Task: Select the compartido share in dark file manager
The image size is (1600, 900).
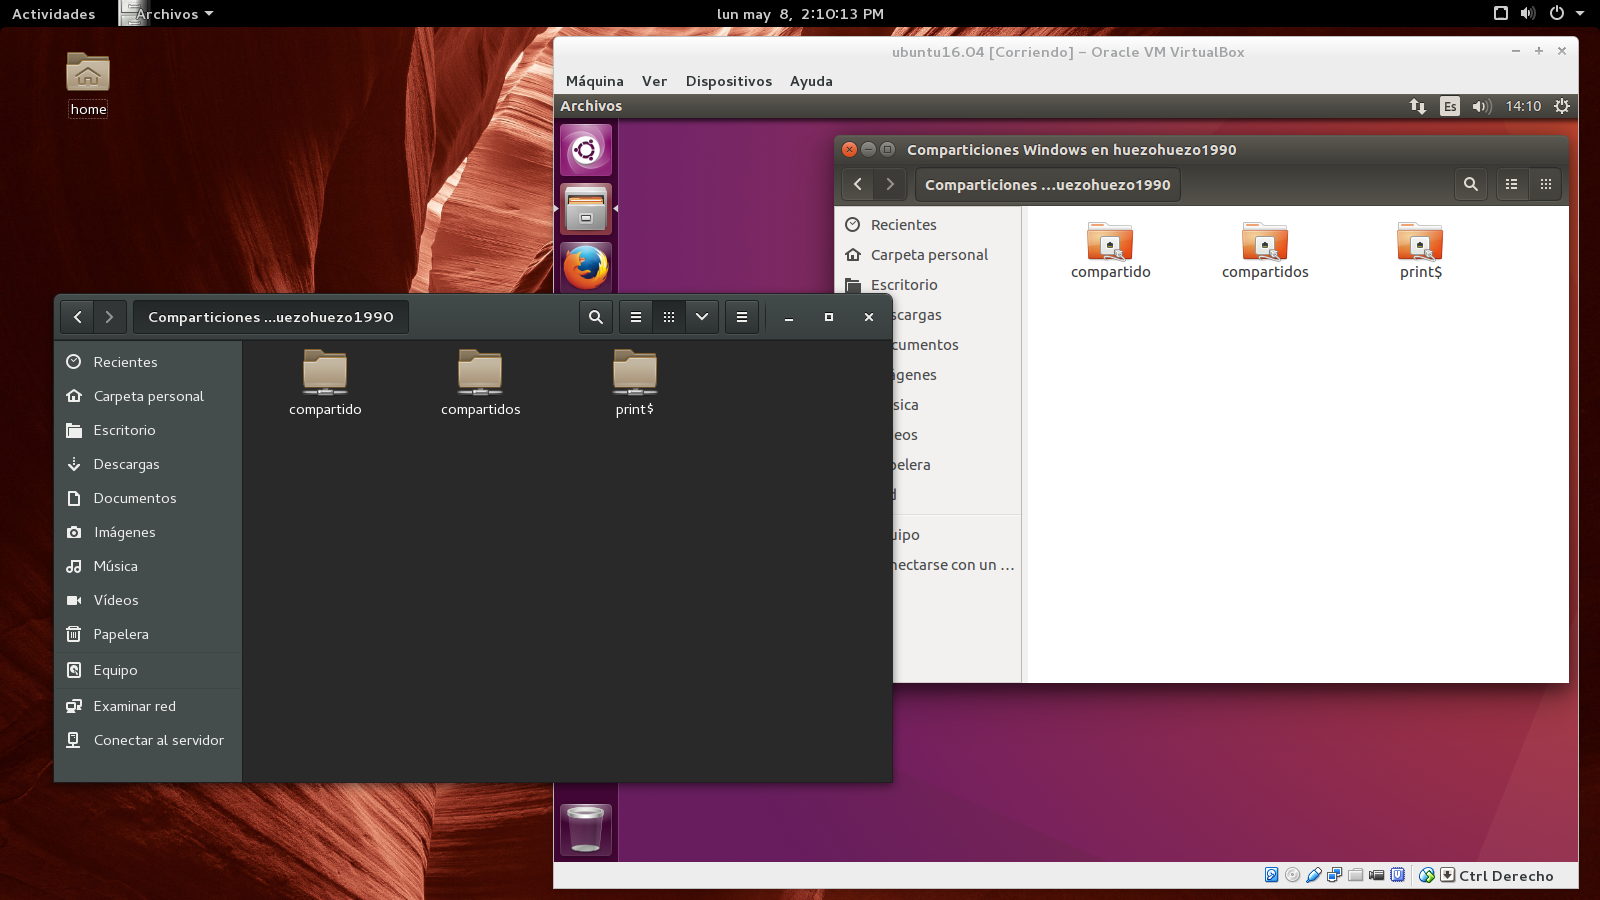Action: [x=325, y=383]
